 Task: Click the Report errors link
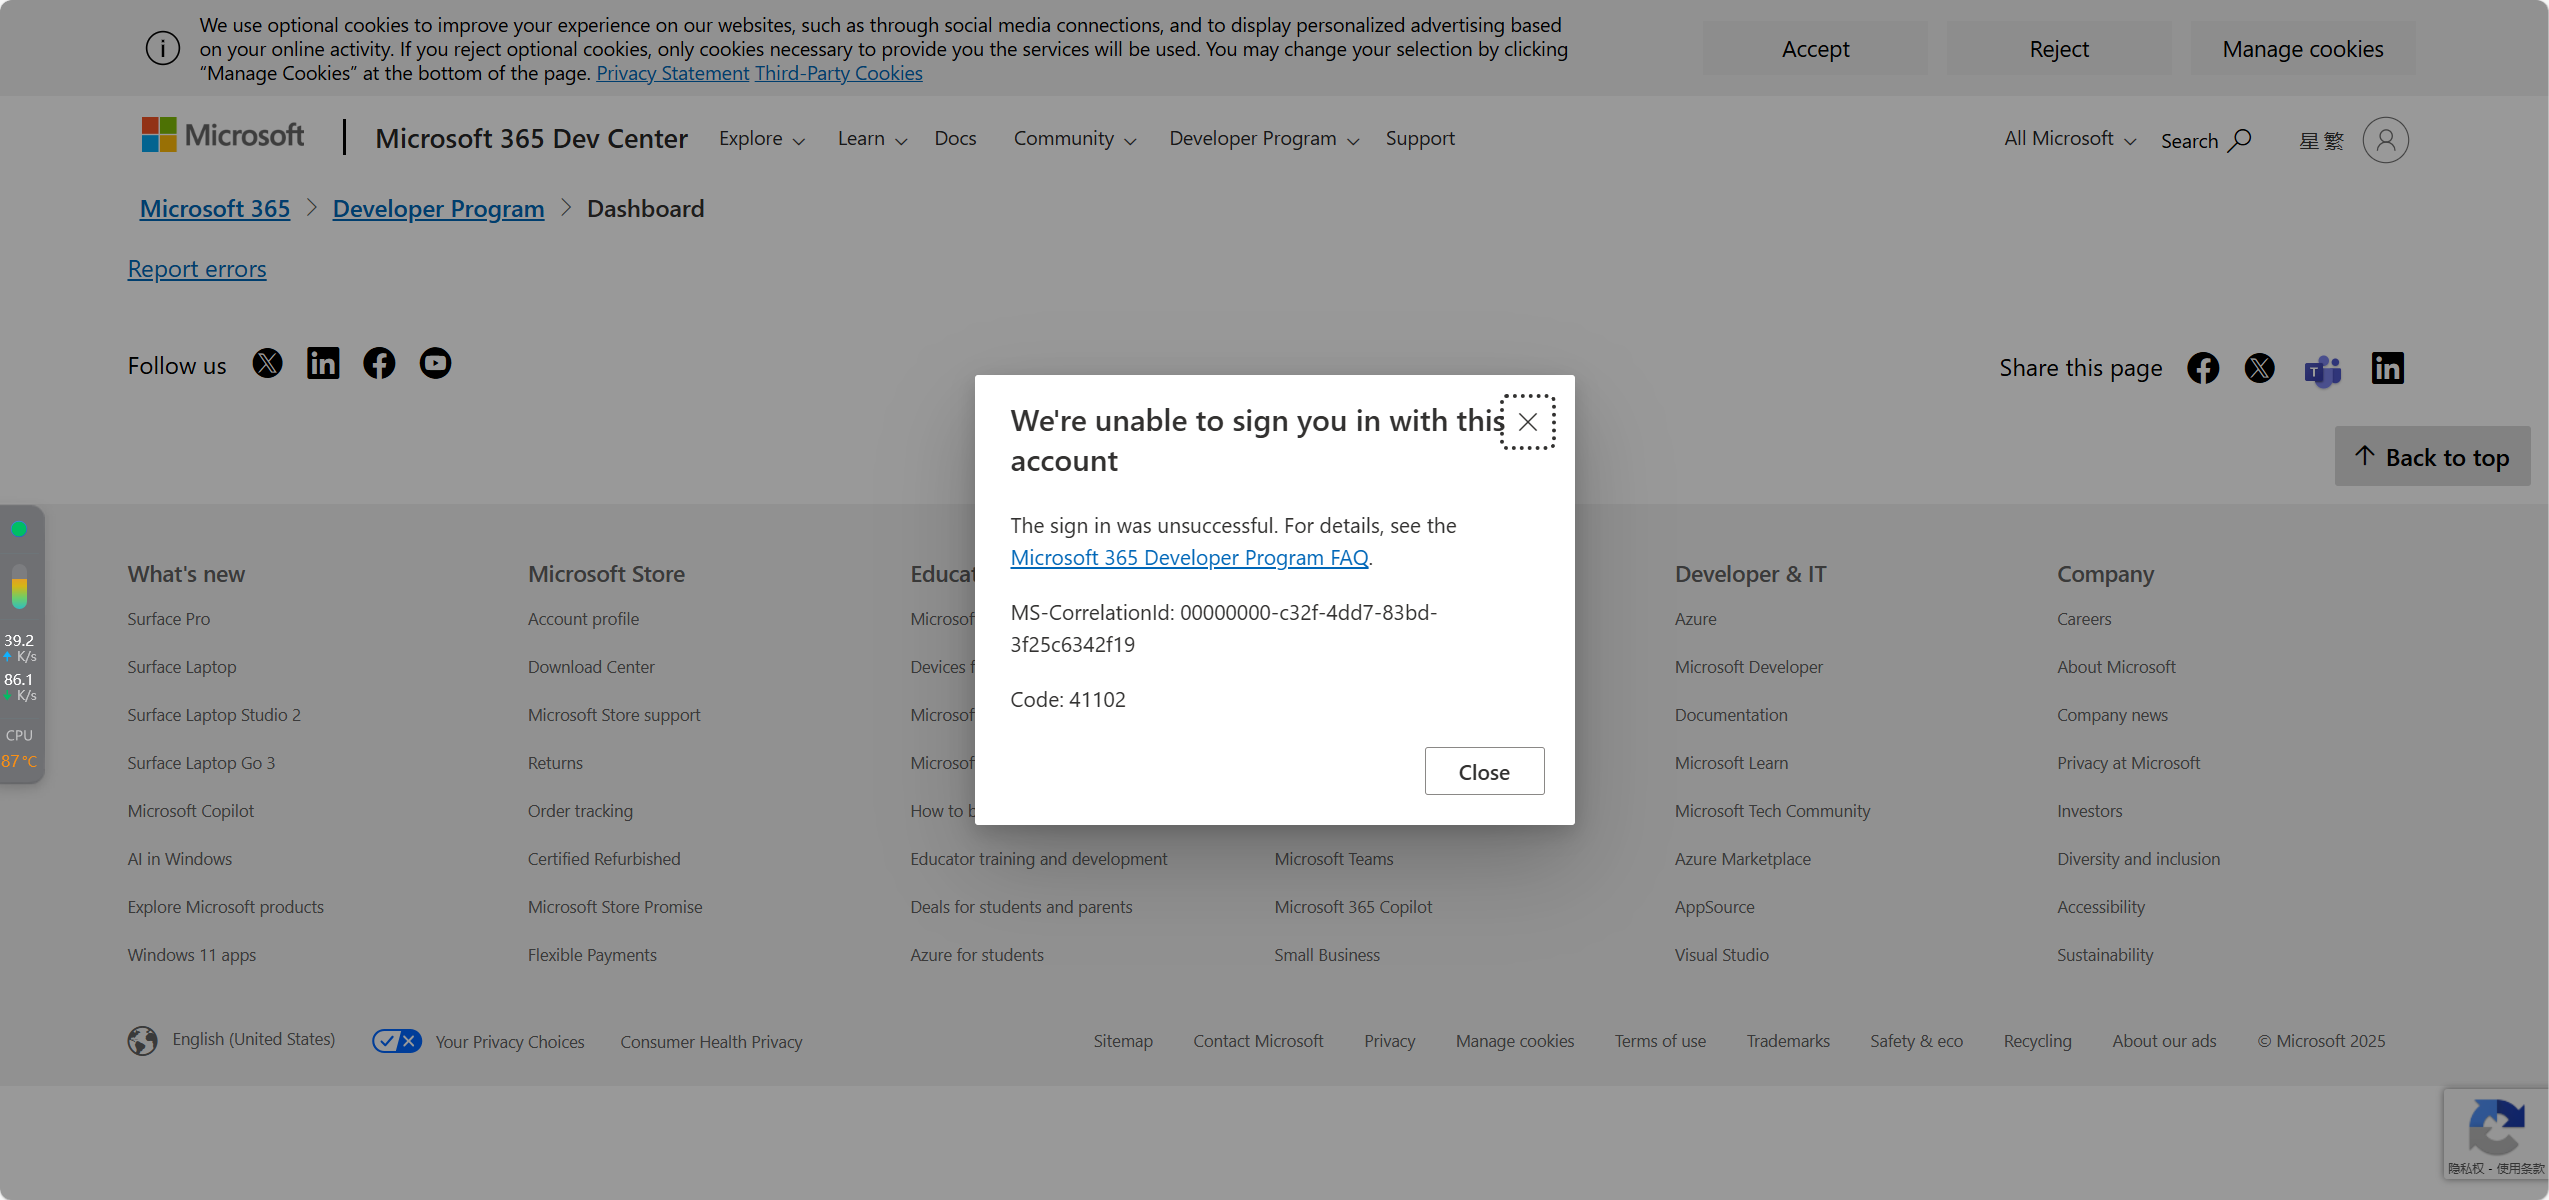click(x=197, y=269)
